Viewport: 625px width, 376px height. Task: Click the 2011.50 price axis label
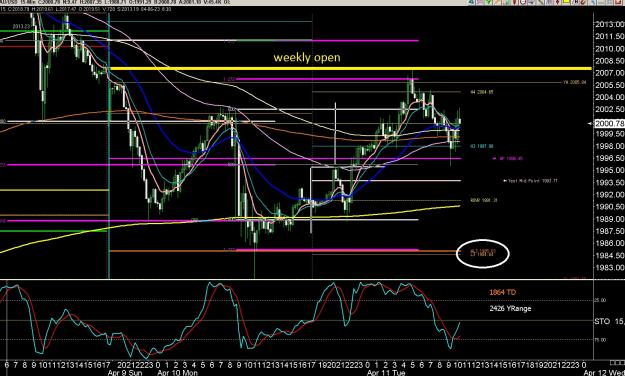[609, 37]
